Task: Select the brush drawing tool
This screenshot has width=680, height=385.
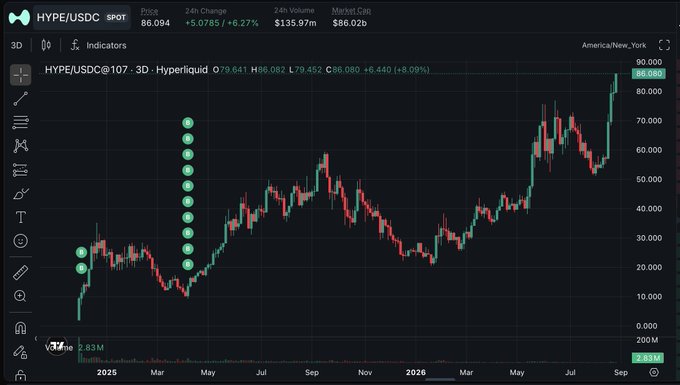Action: point(20,194)
